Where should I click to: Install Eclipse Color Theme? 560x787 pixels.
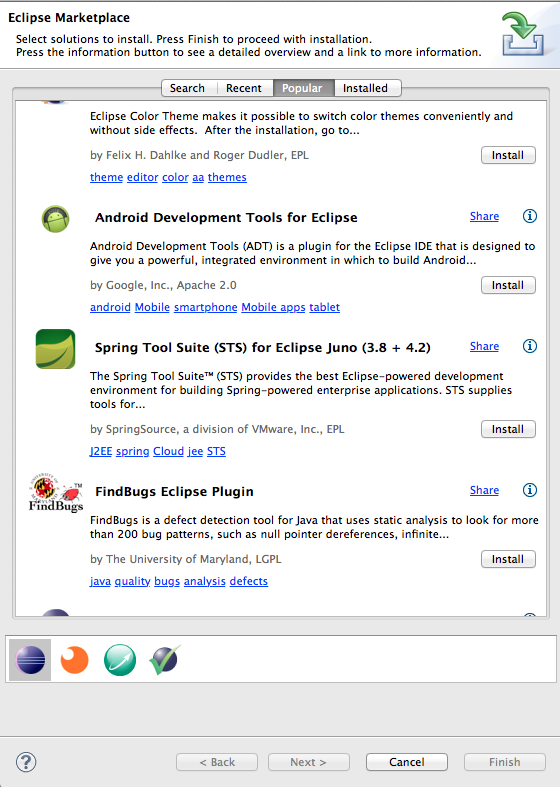tap(508, 155)
